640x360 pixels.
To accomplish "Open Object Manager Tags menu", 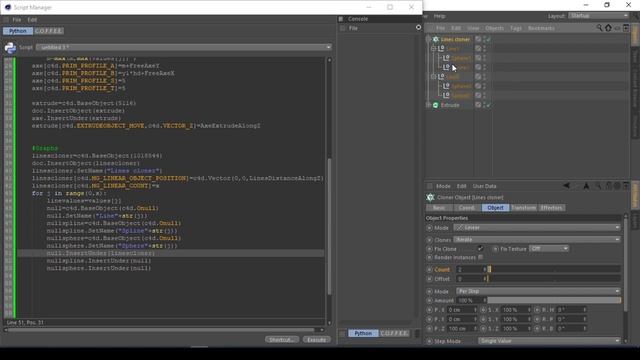I will (516, 28).
